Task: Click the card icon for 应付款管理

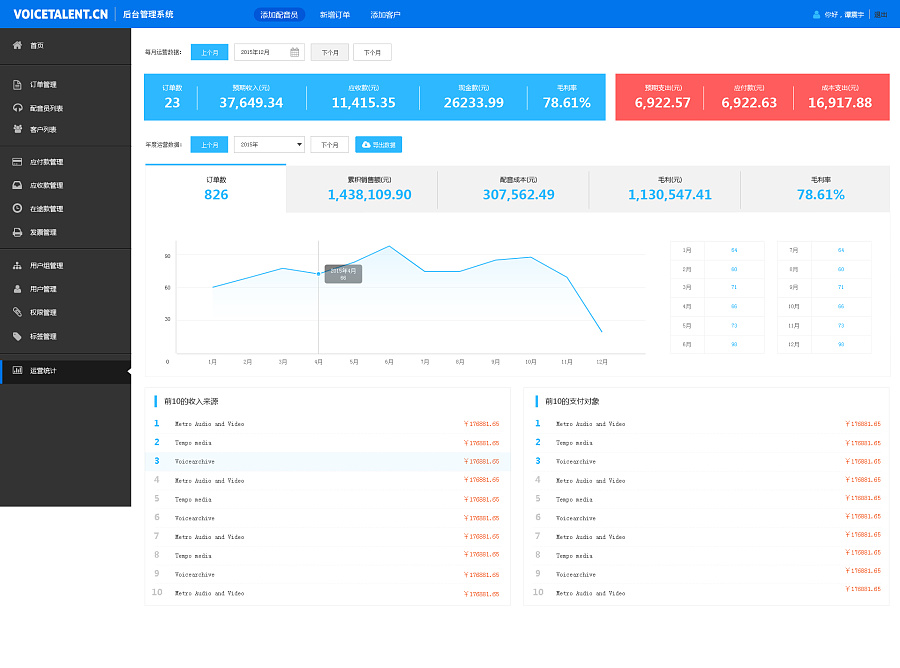Action: (17, 162)
